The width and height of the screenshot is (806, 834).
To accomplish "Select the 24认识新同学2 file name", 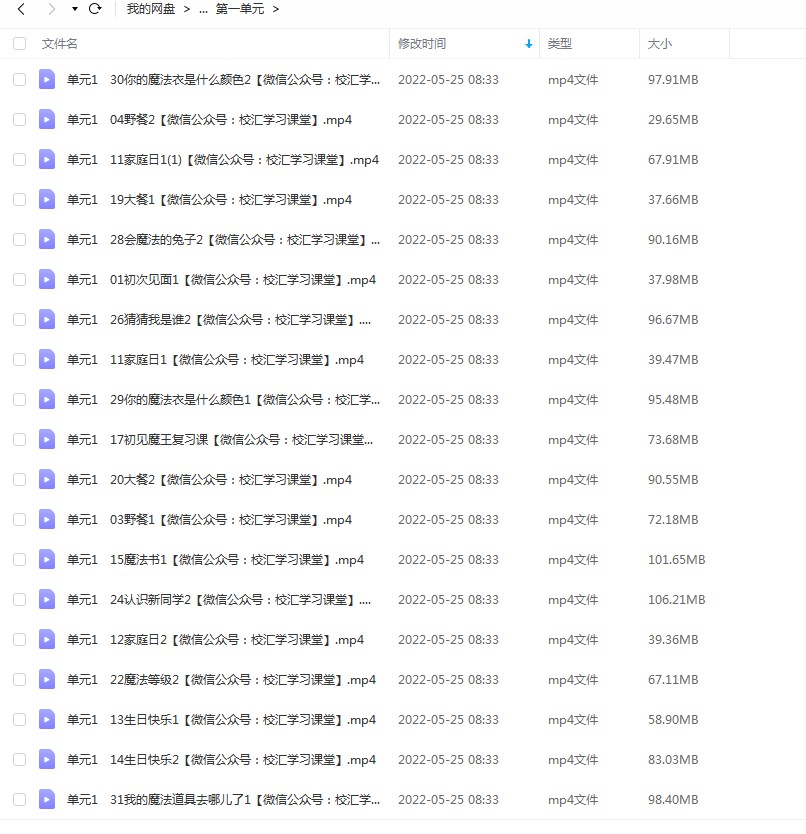I will pos(219,600).
